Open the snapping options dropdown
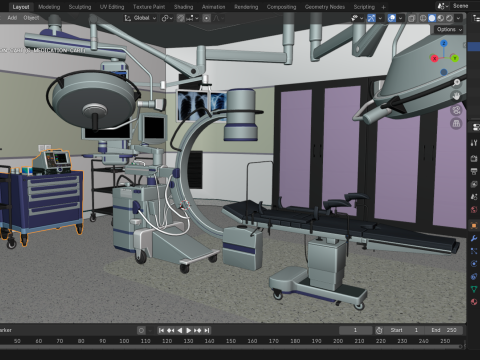 point(192,18)
